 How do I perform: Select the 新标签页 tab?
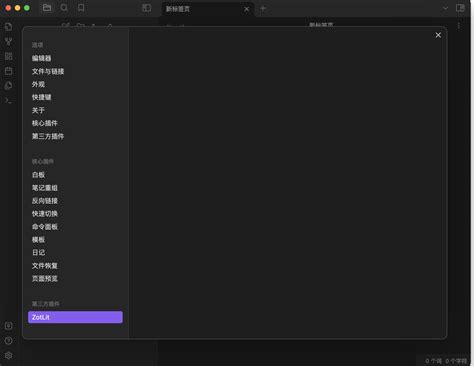coord(208,9)
